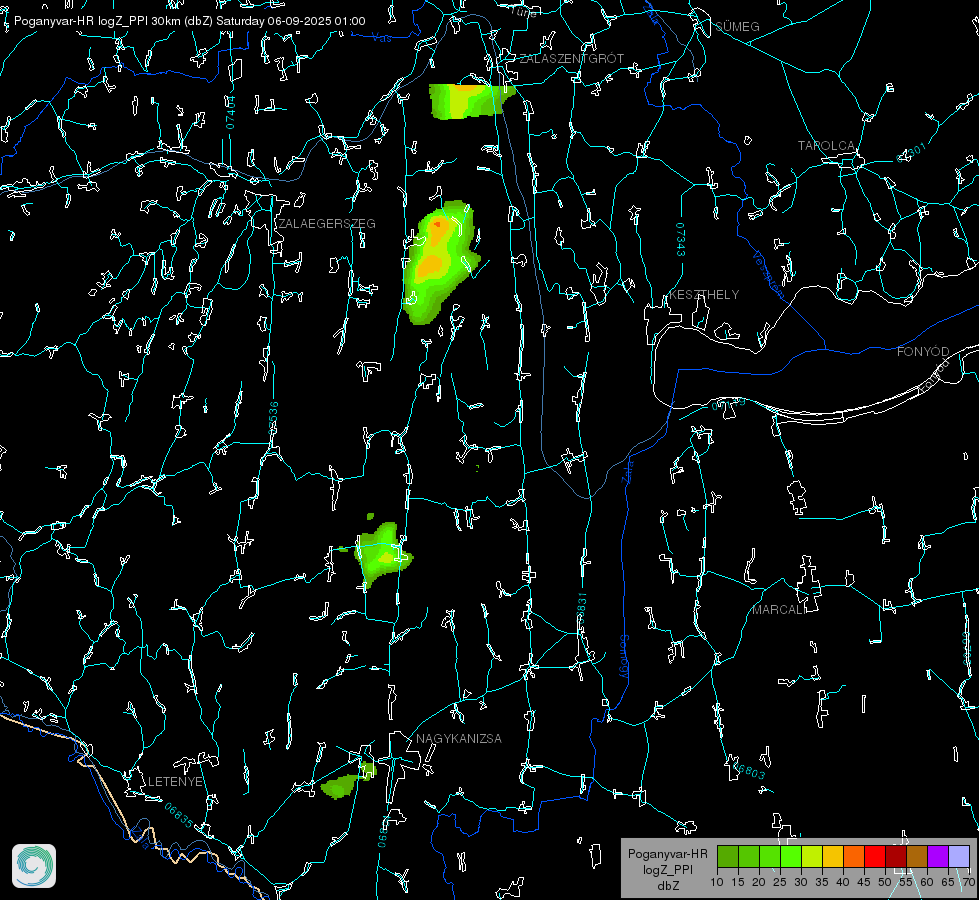Screen dimensions: 979x900
Task: Click the ZALAEGERSZEG city label
Action: pos(327,223)
